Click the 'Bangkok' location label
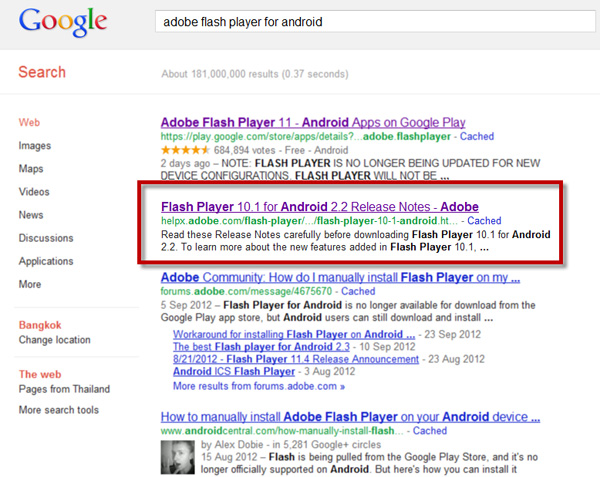600x477 pixels. pos(40,325)
